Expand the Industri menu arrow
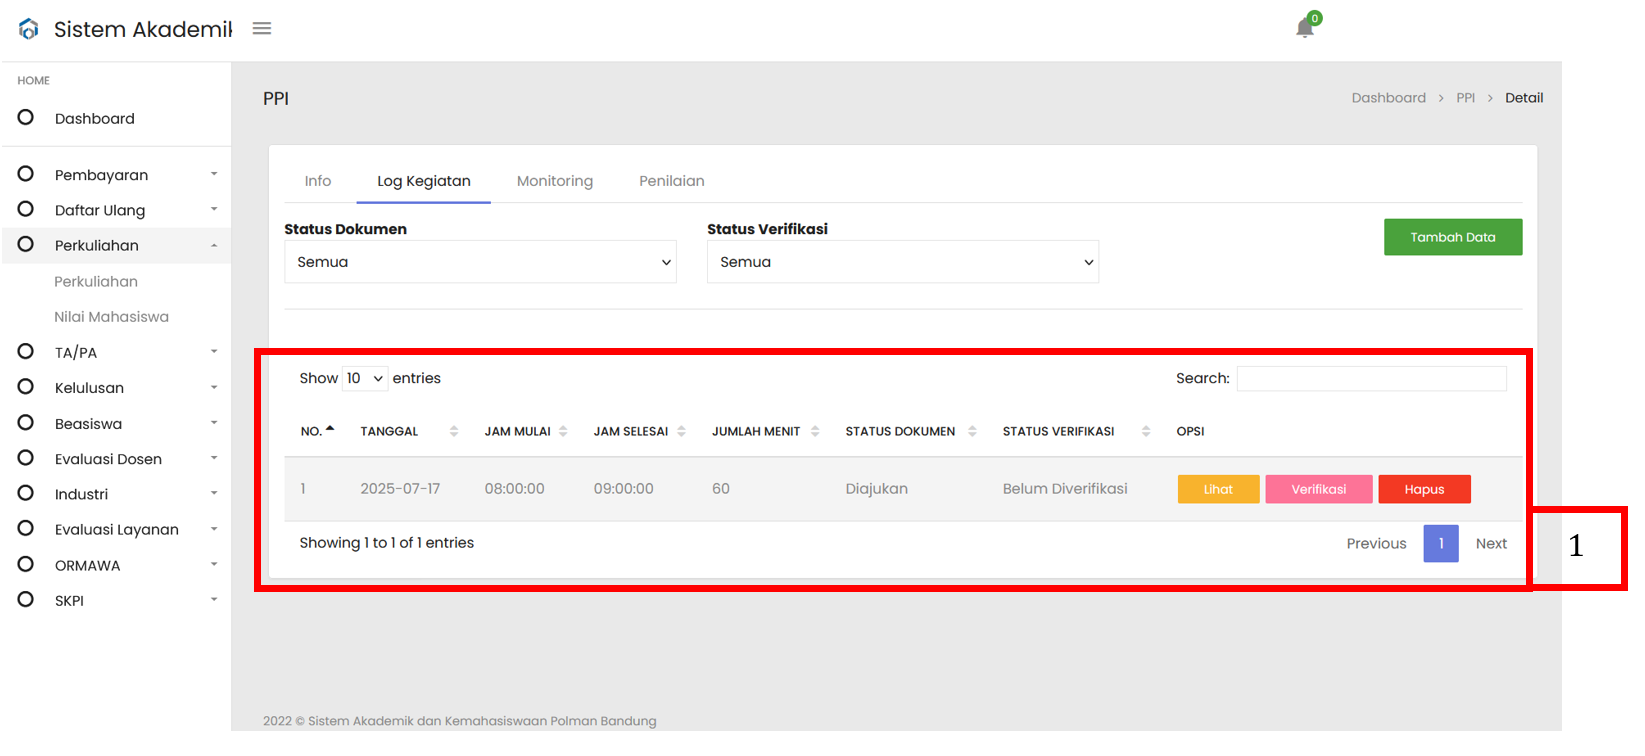The image size is (1645, 756). 214,493
